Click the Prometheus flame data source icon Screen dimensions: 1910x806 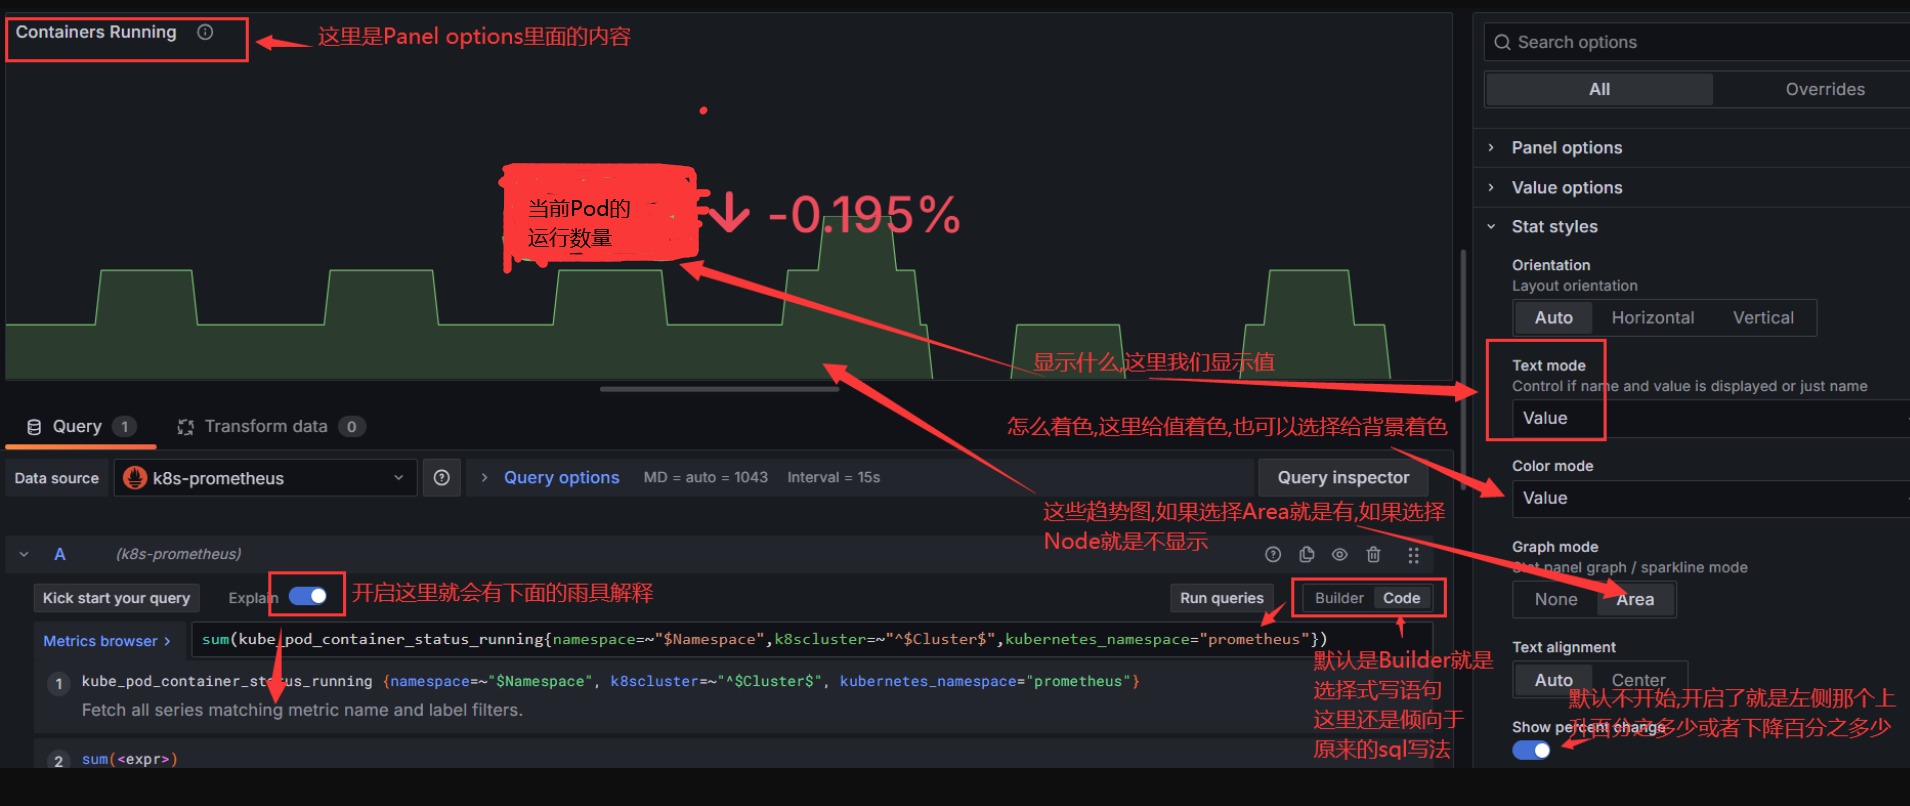coord(135,478)
